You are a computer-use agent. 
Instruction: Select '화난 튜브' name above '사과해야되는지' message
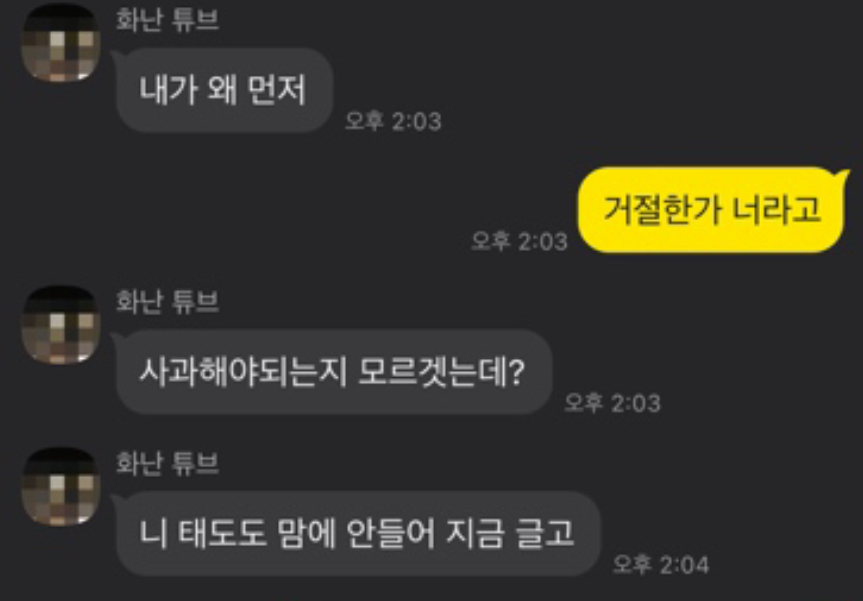pyautogui.click(x=167, y=301)
